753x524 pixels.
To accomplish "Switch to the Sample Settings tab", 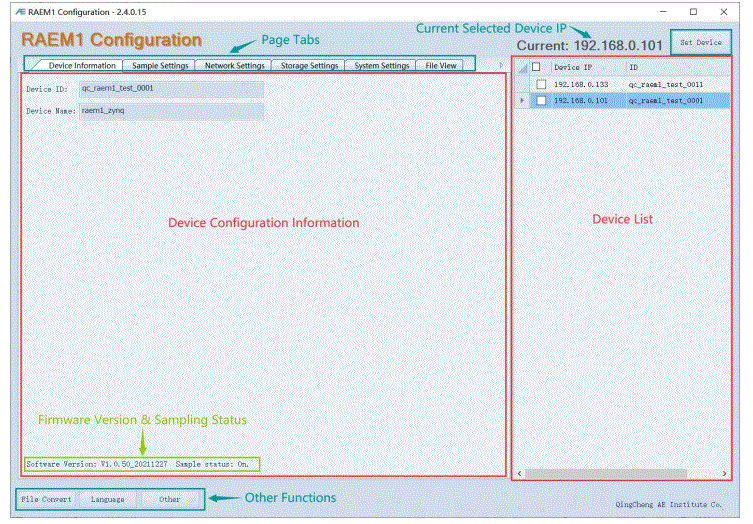I will (x=160, y=65).
